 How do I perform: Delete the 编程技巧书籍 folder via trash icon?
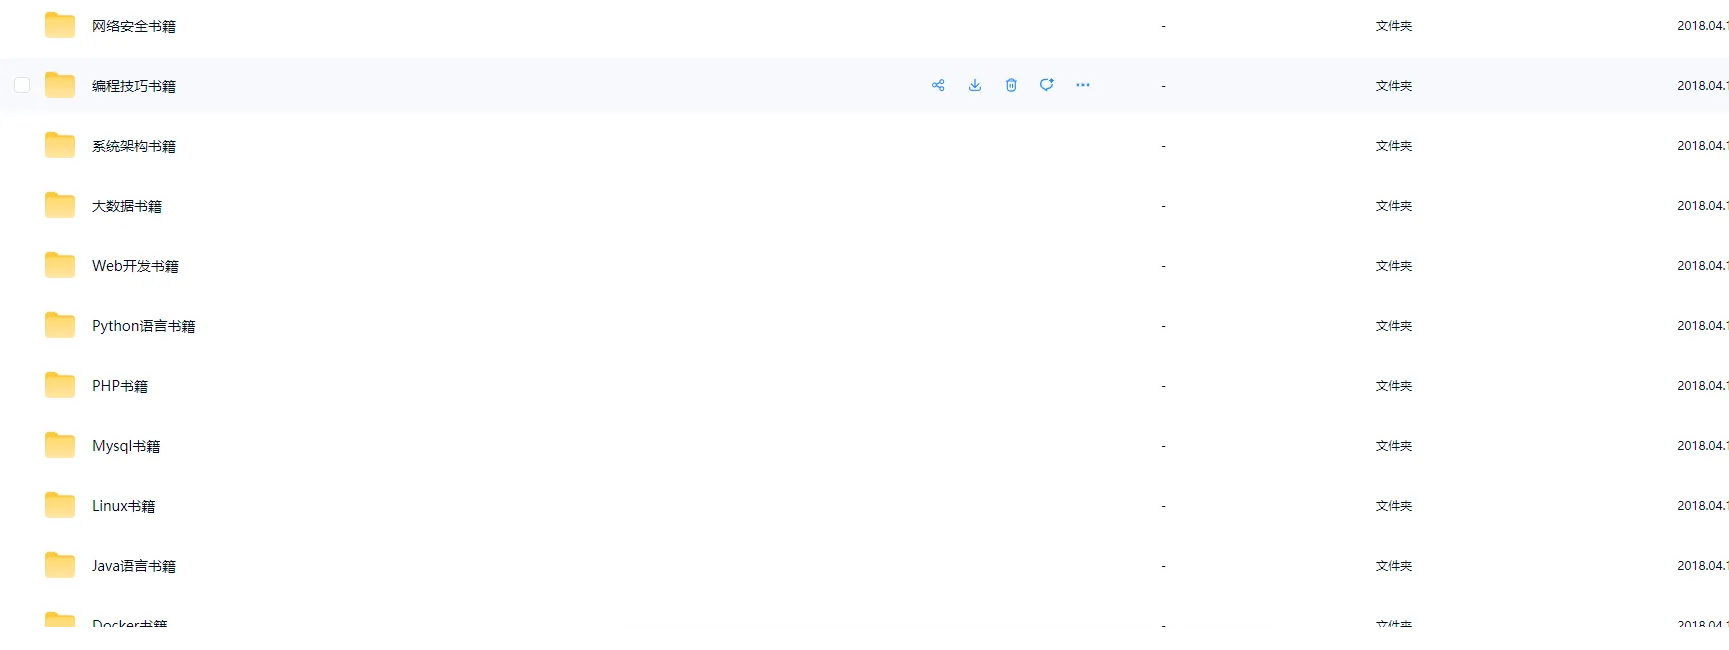1011,85
